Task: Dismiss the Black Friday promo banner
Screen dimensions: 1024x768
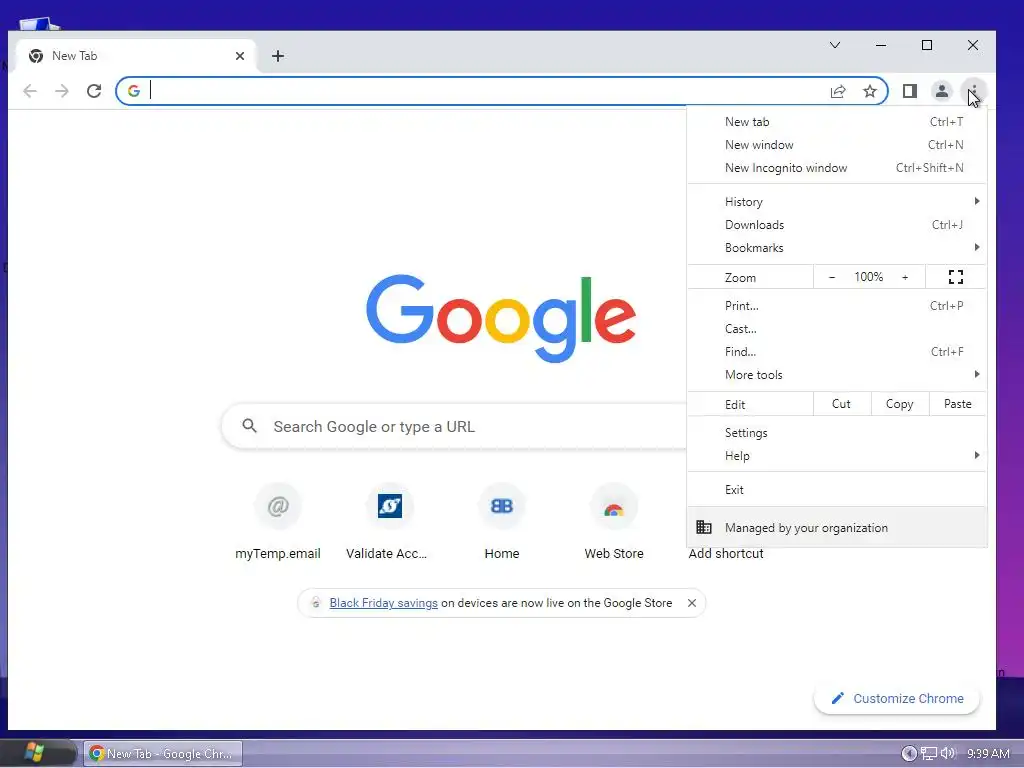Action: 692,603
